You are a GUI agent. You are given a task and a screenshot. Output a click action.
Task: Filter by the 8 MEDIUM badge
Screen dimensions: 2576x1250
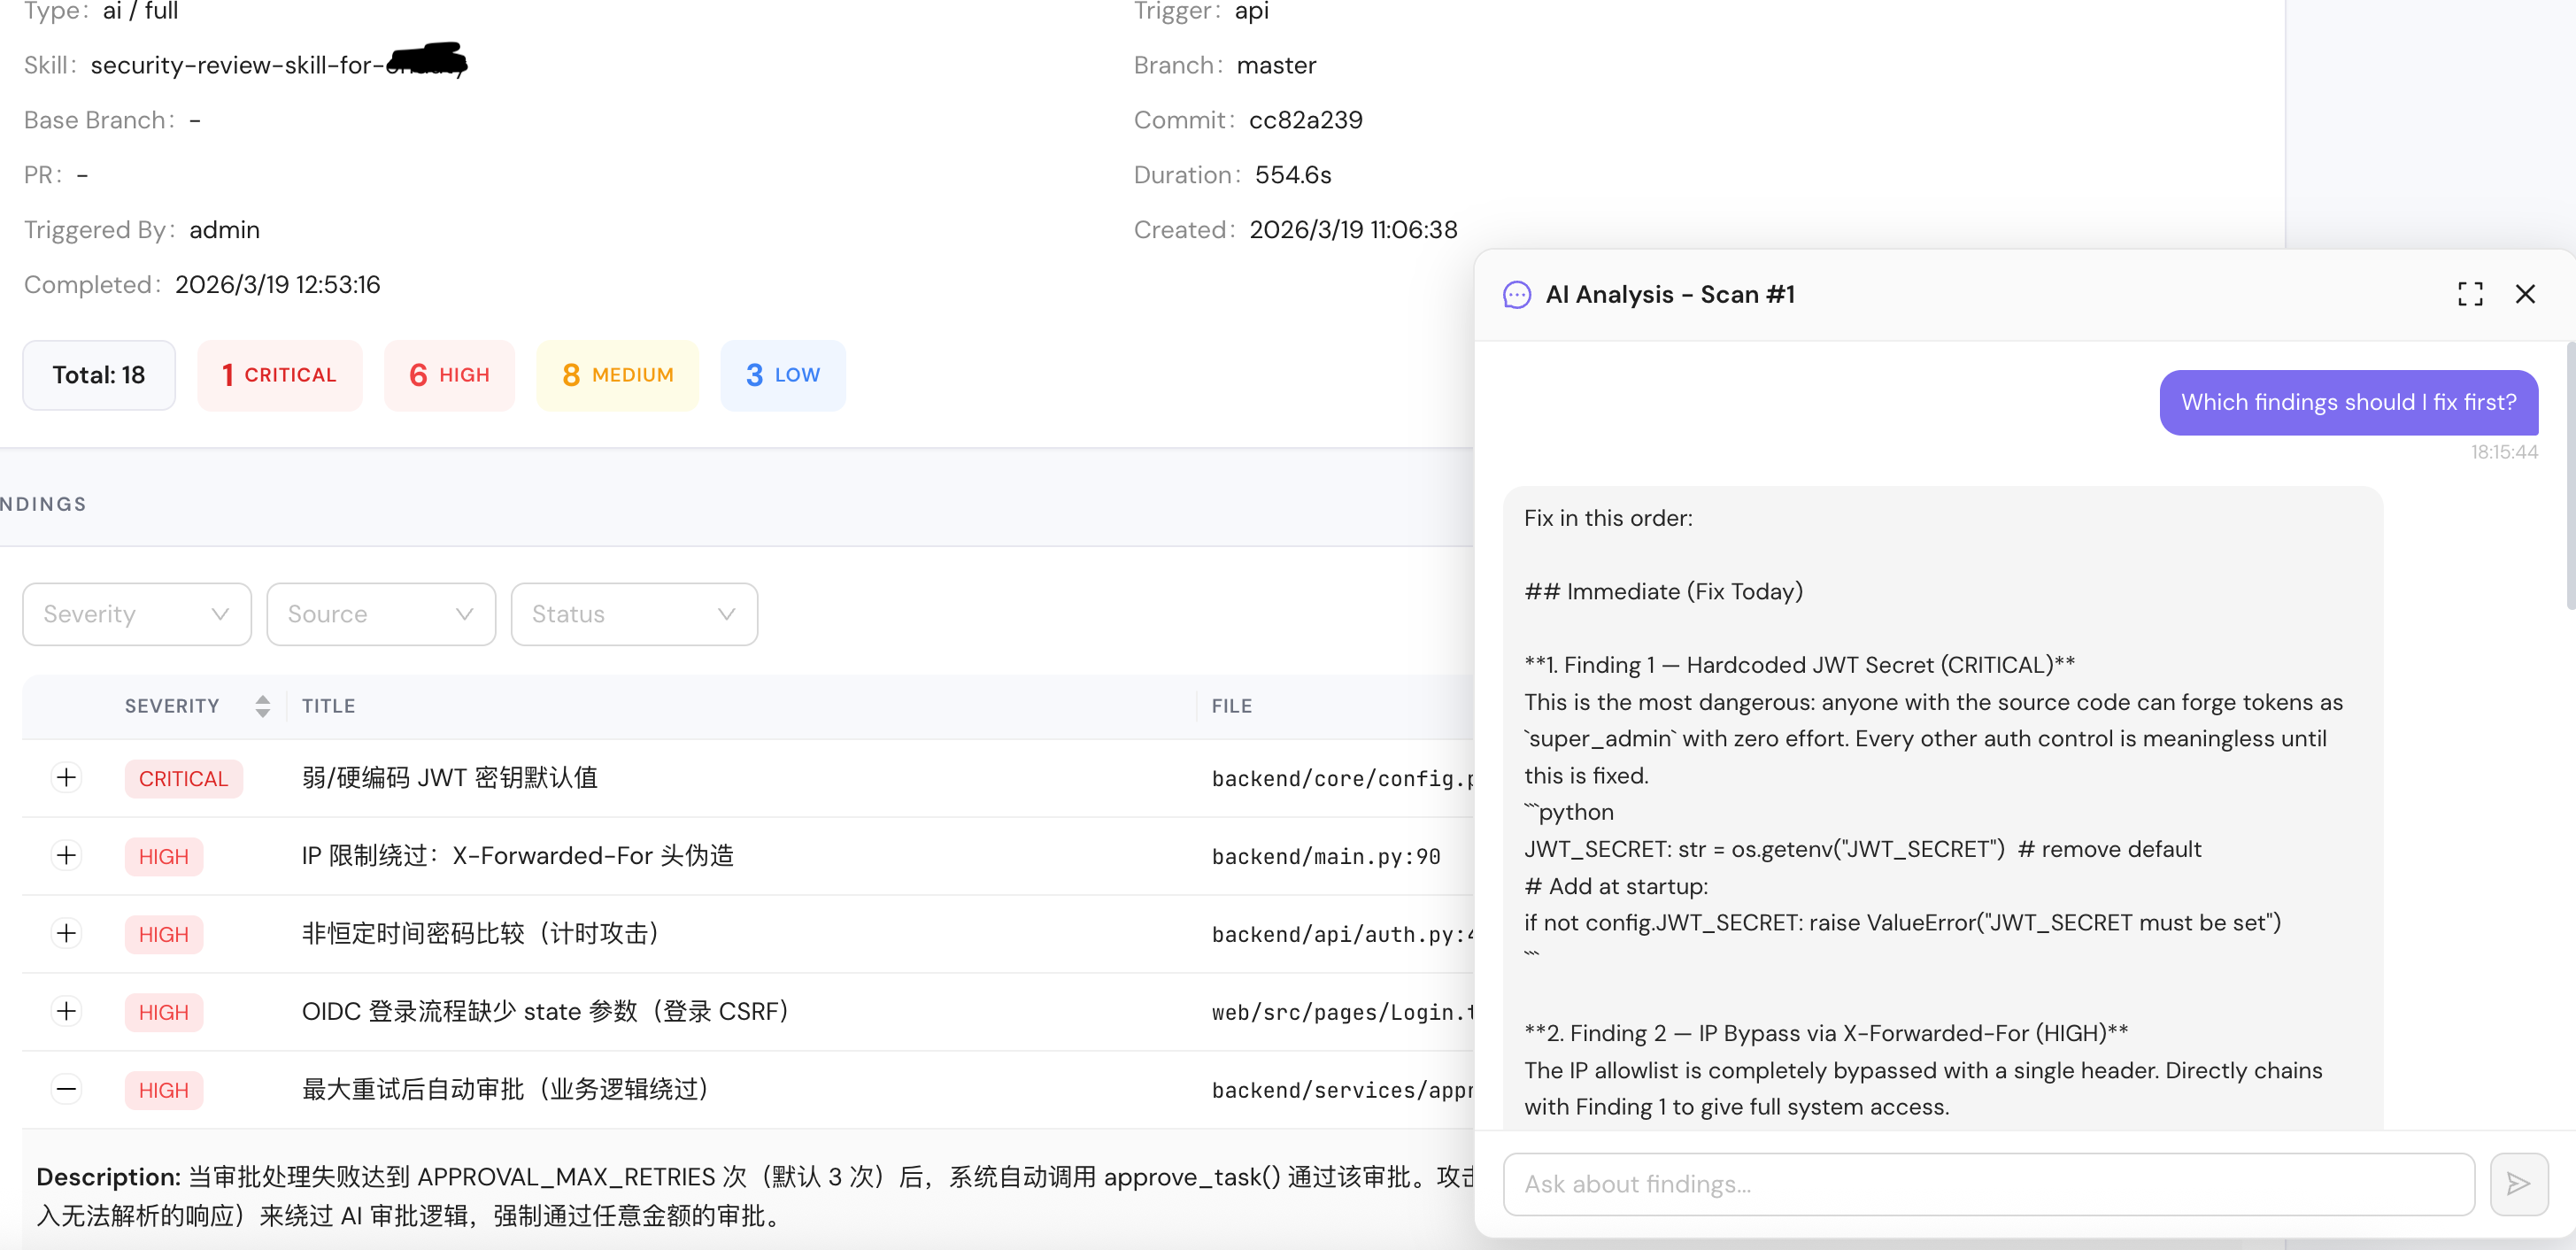pyautogui.click(x=617, y=375)
